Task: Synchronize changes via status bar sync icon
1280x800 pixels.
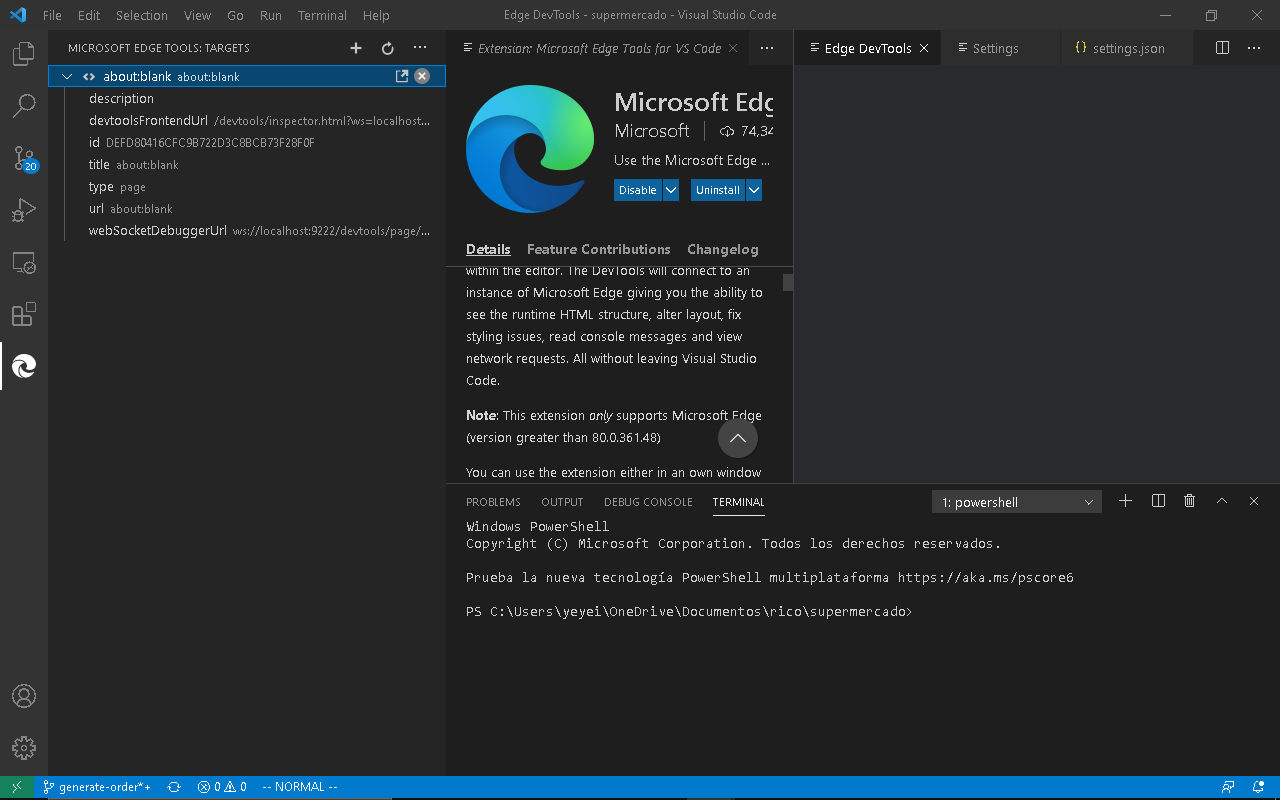Action: tap(174, 787)
